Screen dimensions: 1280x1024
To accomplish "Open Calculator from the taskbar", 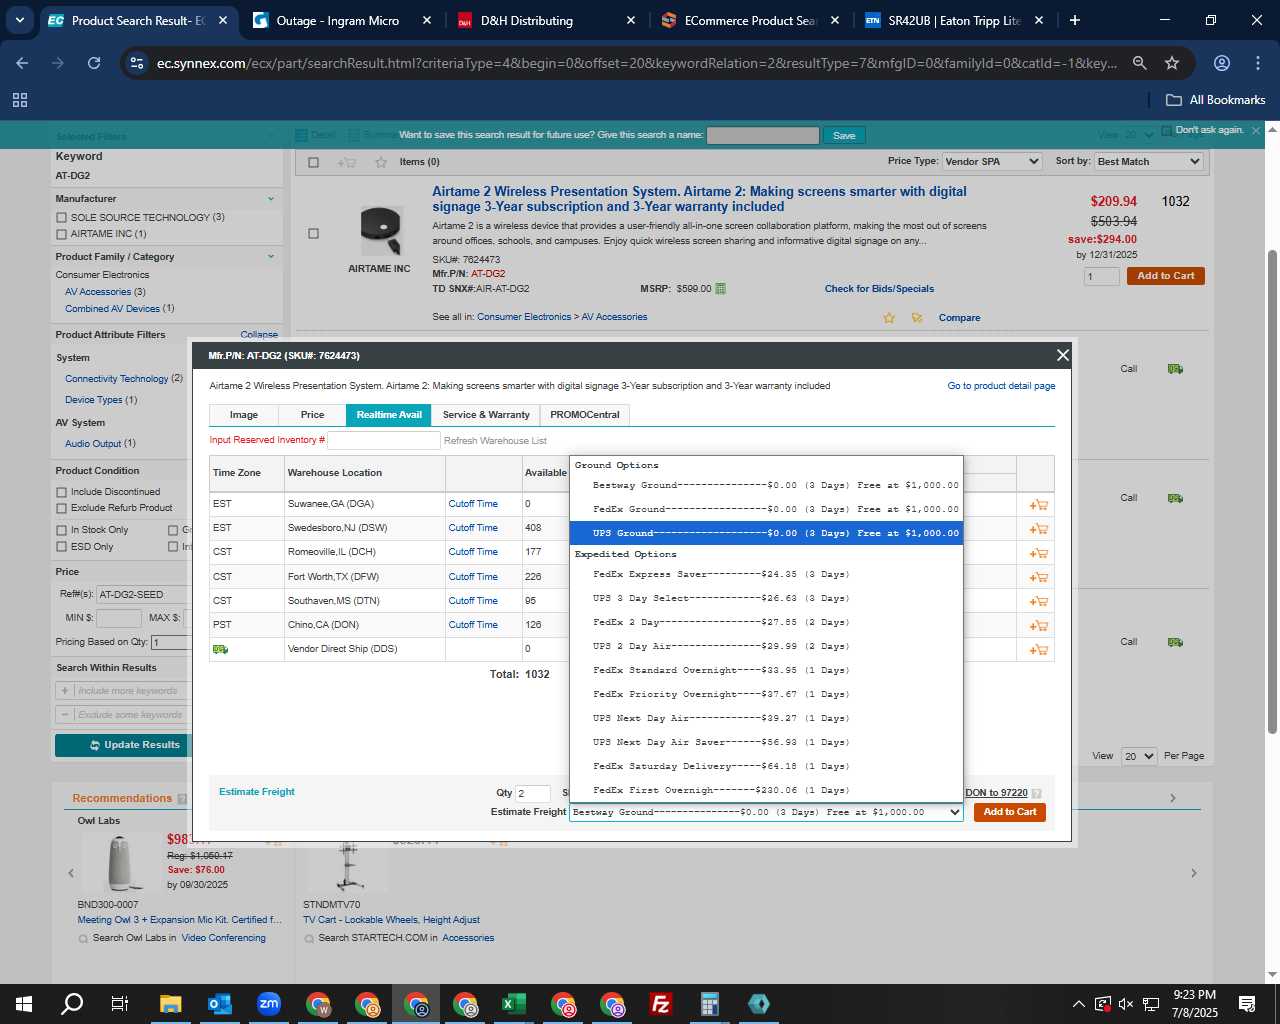I will point(709,1004).
